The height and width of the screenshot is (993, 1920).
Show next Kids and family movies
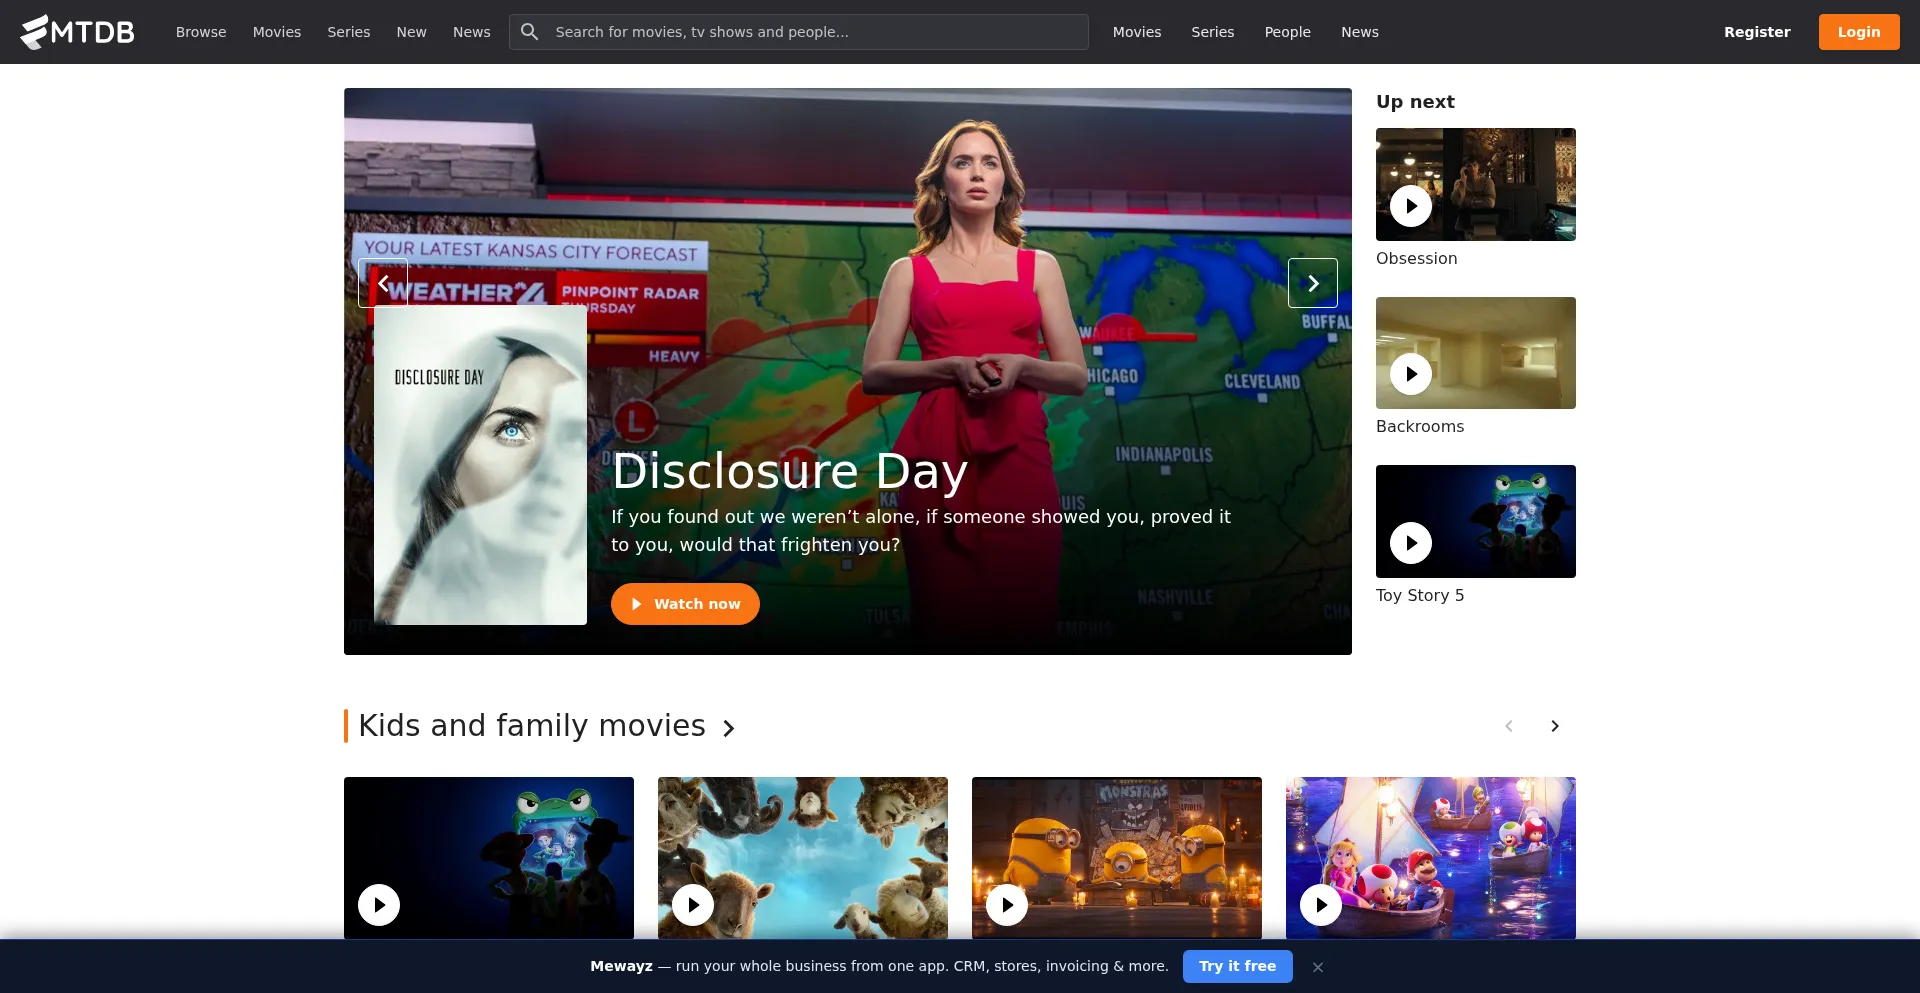(1555, 726)
